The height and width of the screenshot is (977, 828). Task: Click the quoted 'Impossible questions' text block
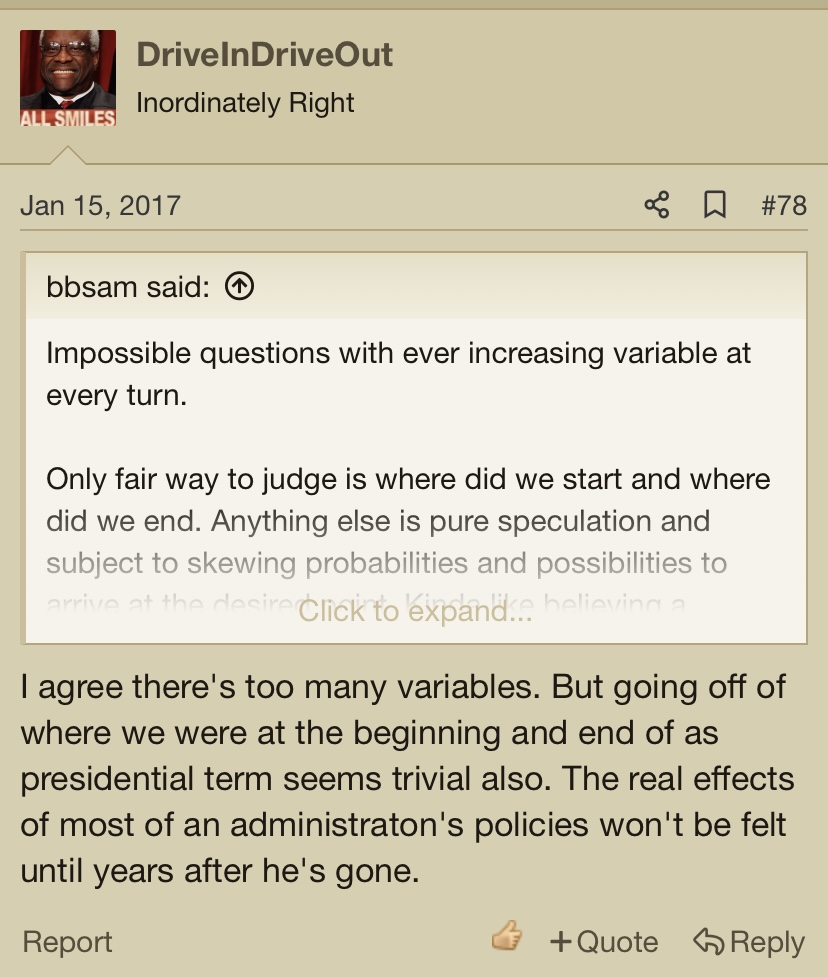click(x=398, y=374)
